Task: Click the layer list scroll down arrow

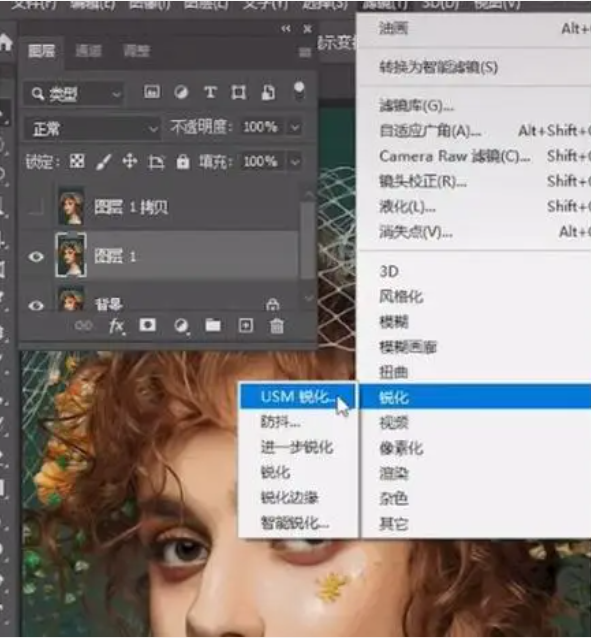Action: point(309,299)
